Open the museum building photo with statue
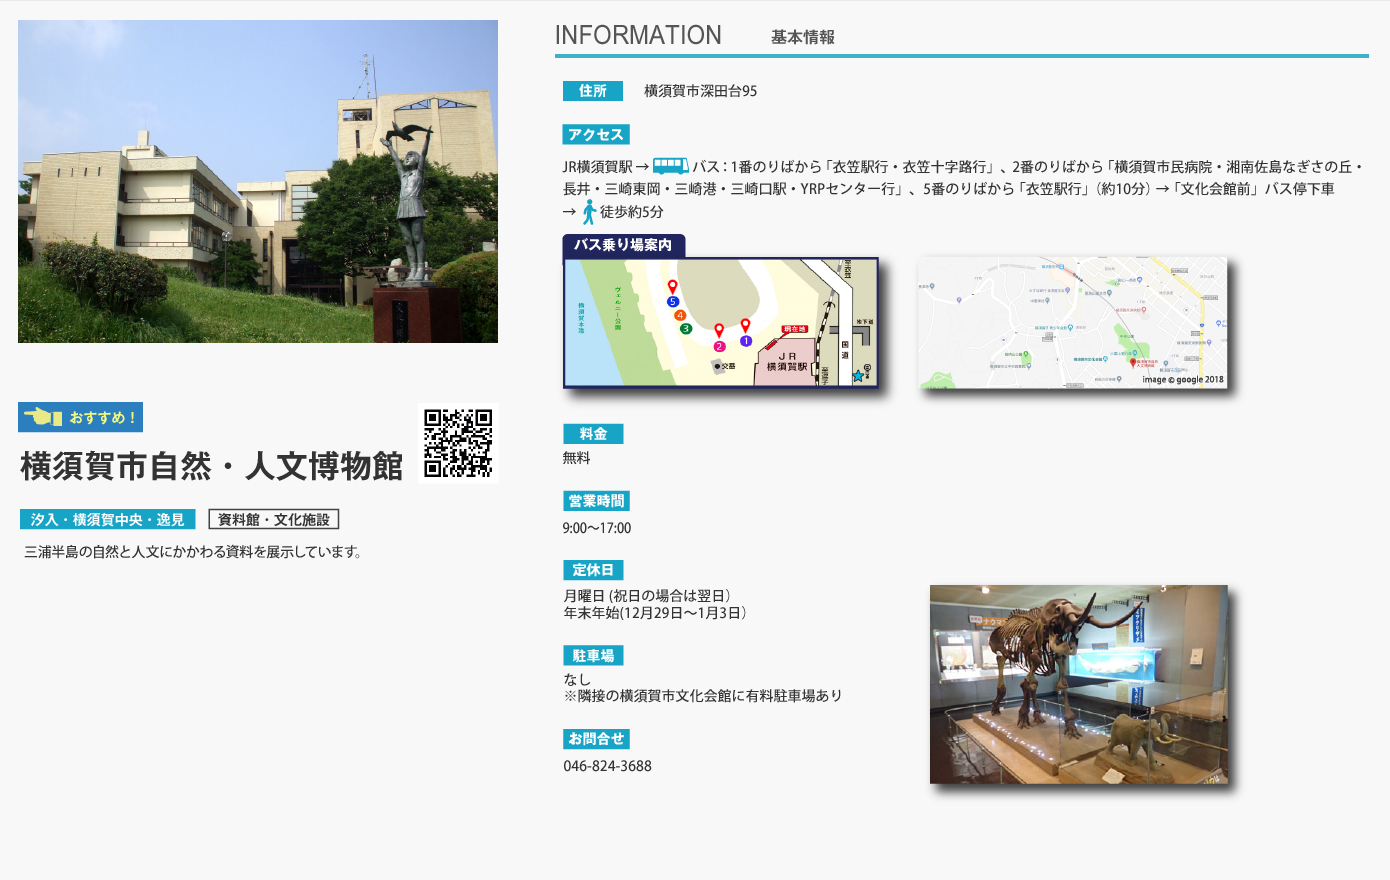This screenshot has height=880, width=1390. point(258,181)
